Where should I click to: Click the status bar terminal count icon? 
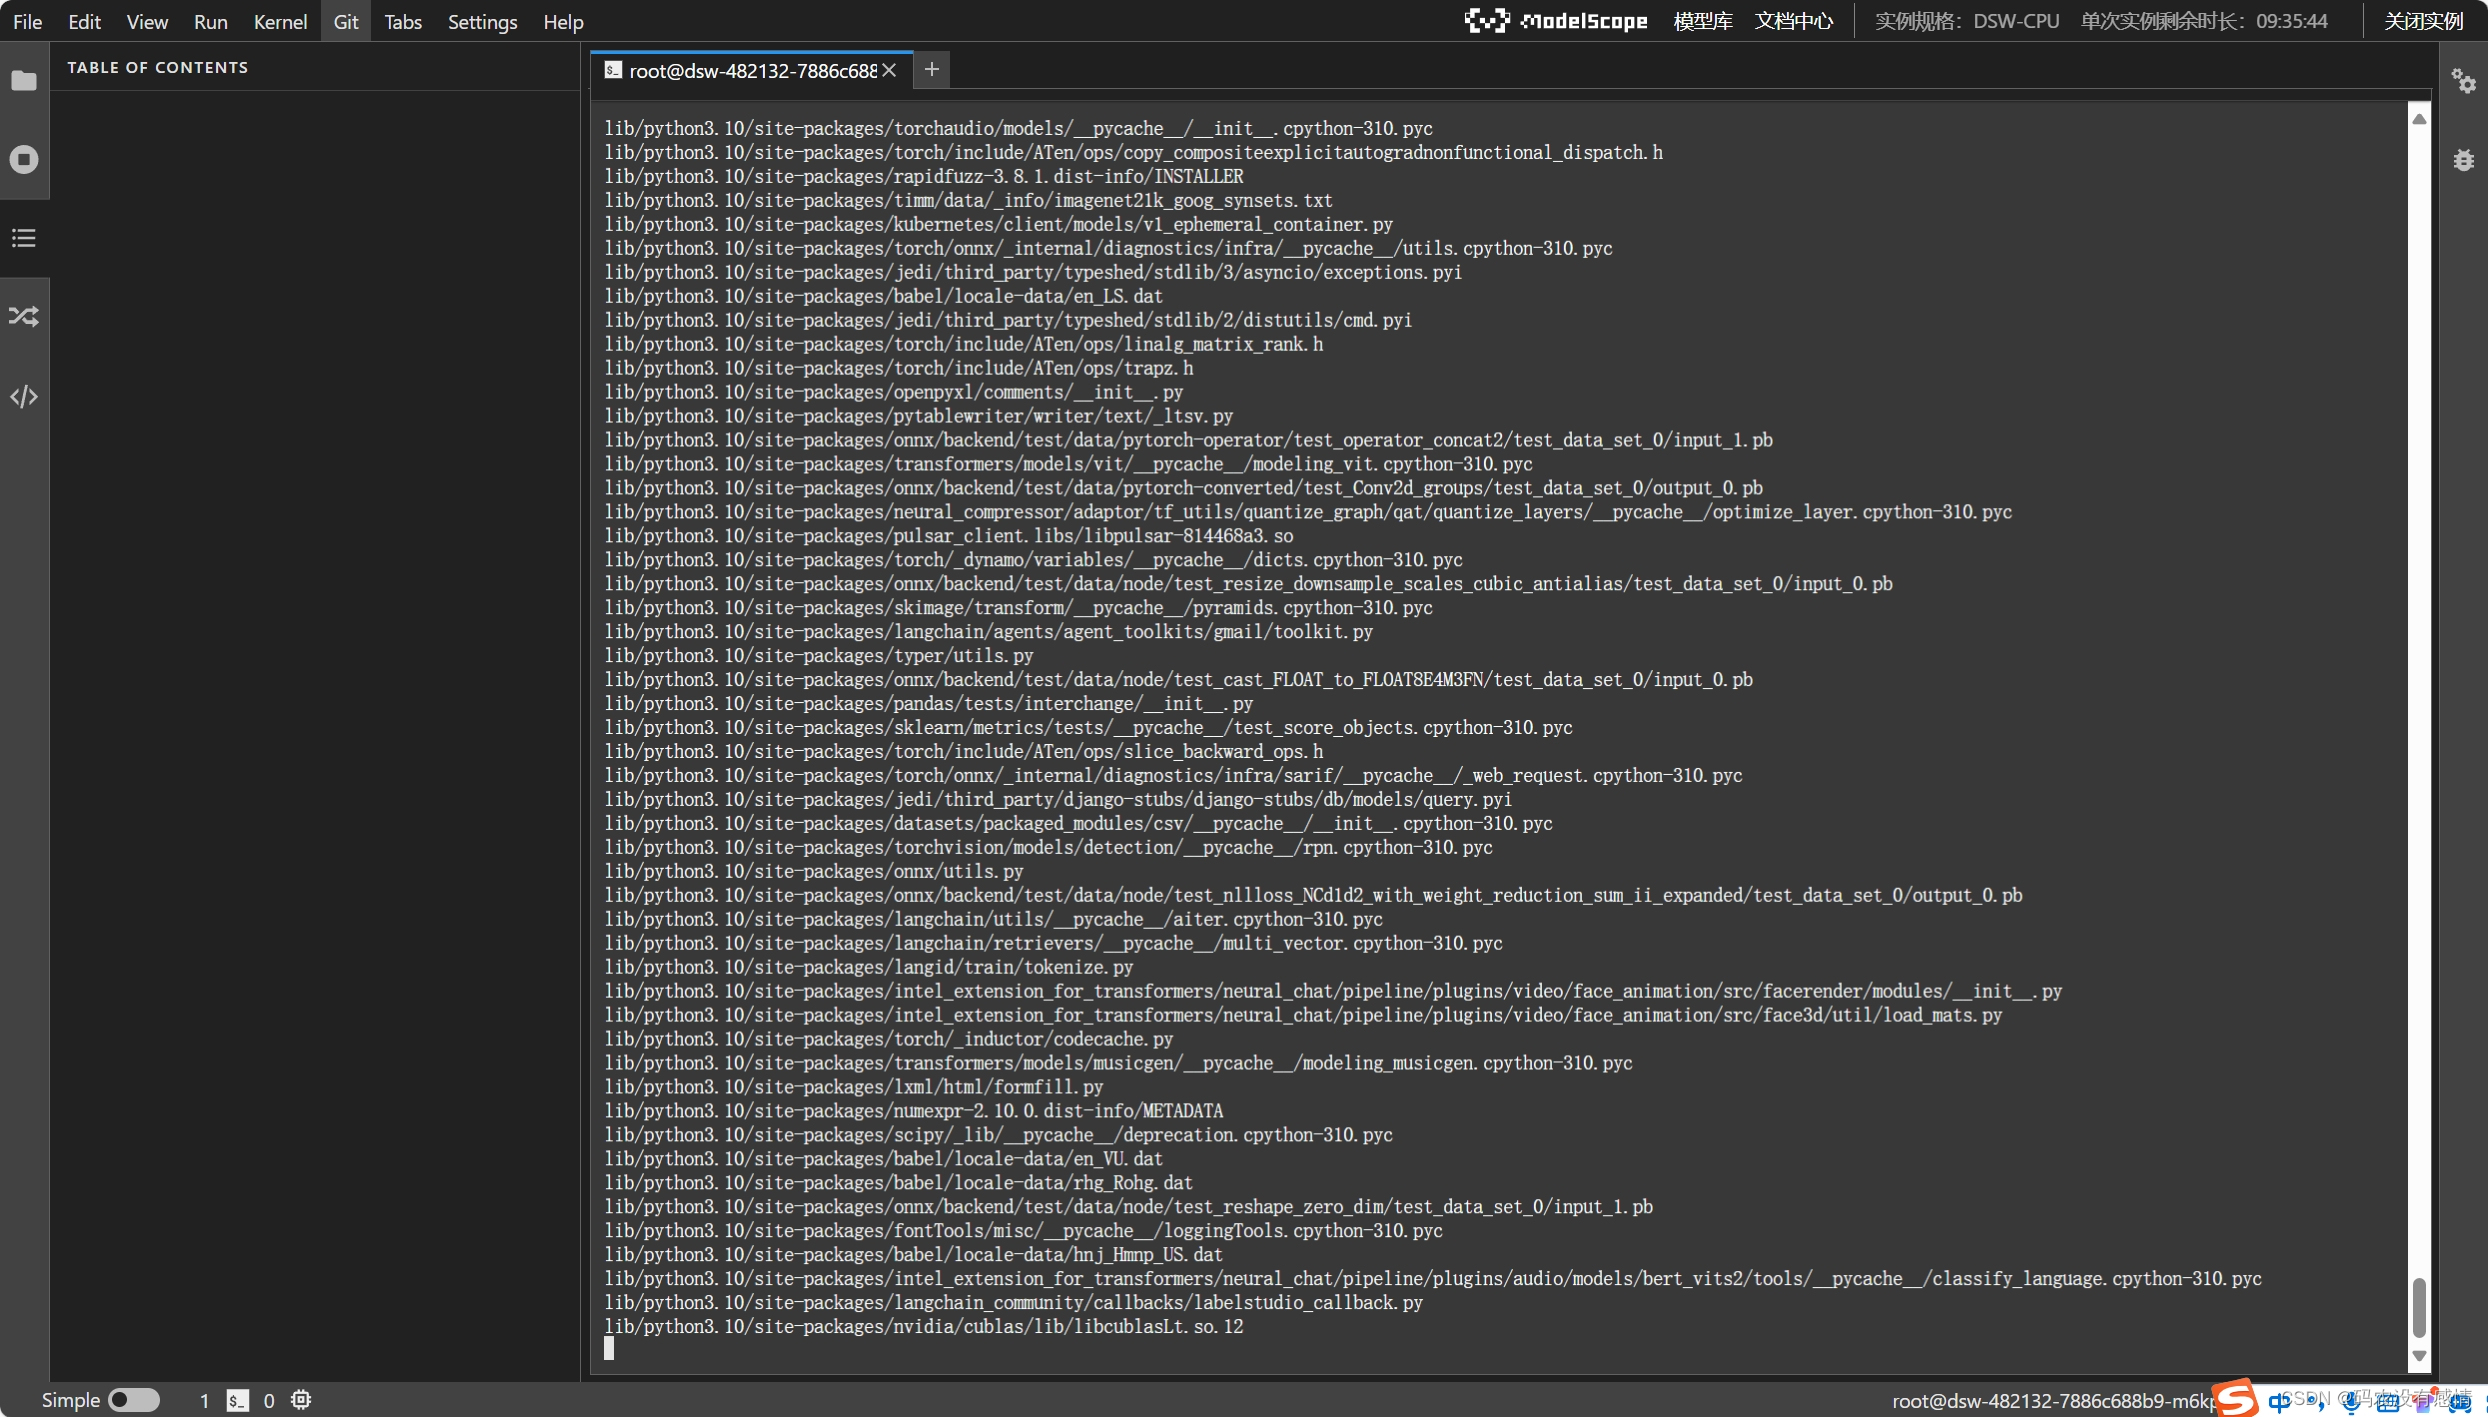tap(237, 1401)
